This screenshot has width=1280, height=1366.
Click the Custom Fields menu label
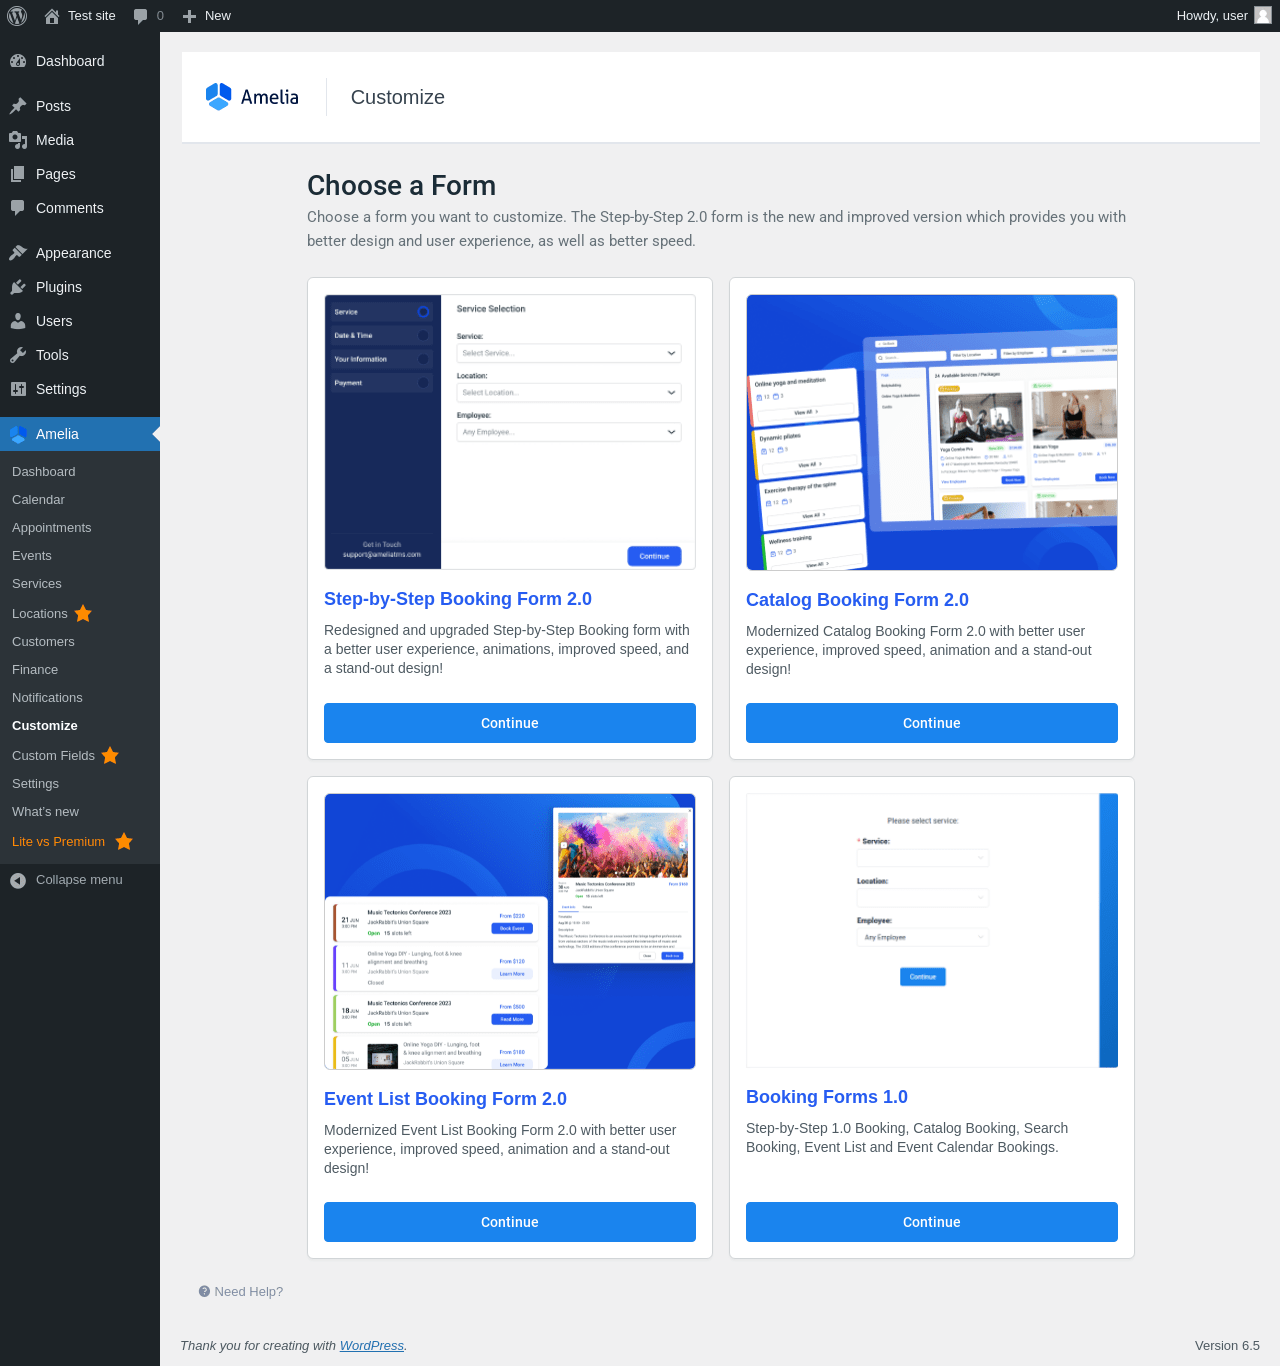click(53, 756)
